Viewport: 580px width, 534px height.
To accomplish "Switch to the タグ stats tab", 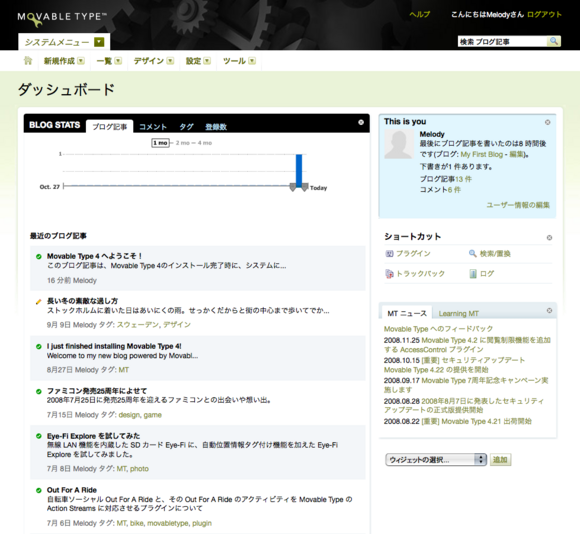I will (x=186, y=127).
